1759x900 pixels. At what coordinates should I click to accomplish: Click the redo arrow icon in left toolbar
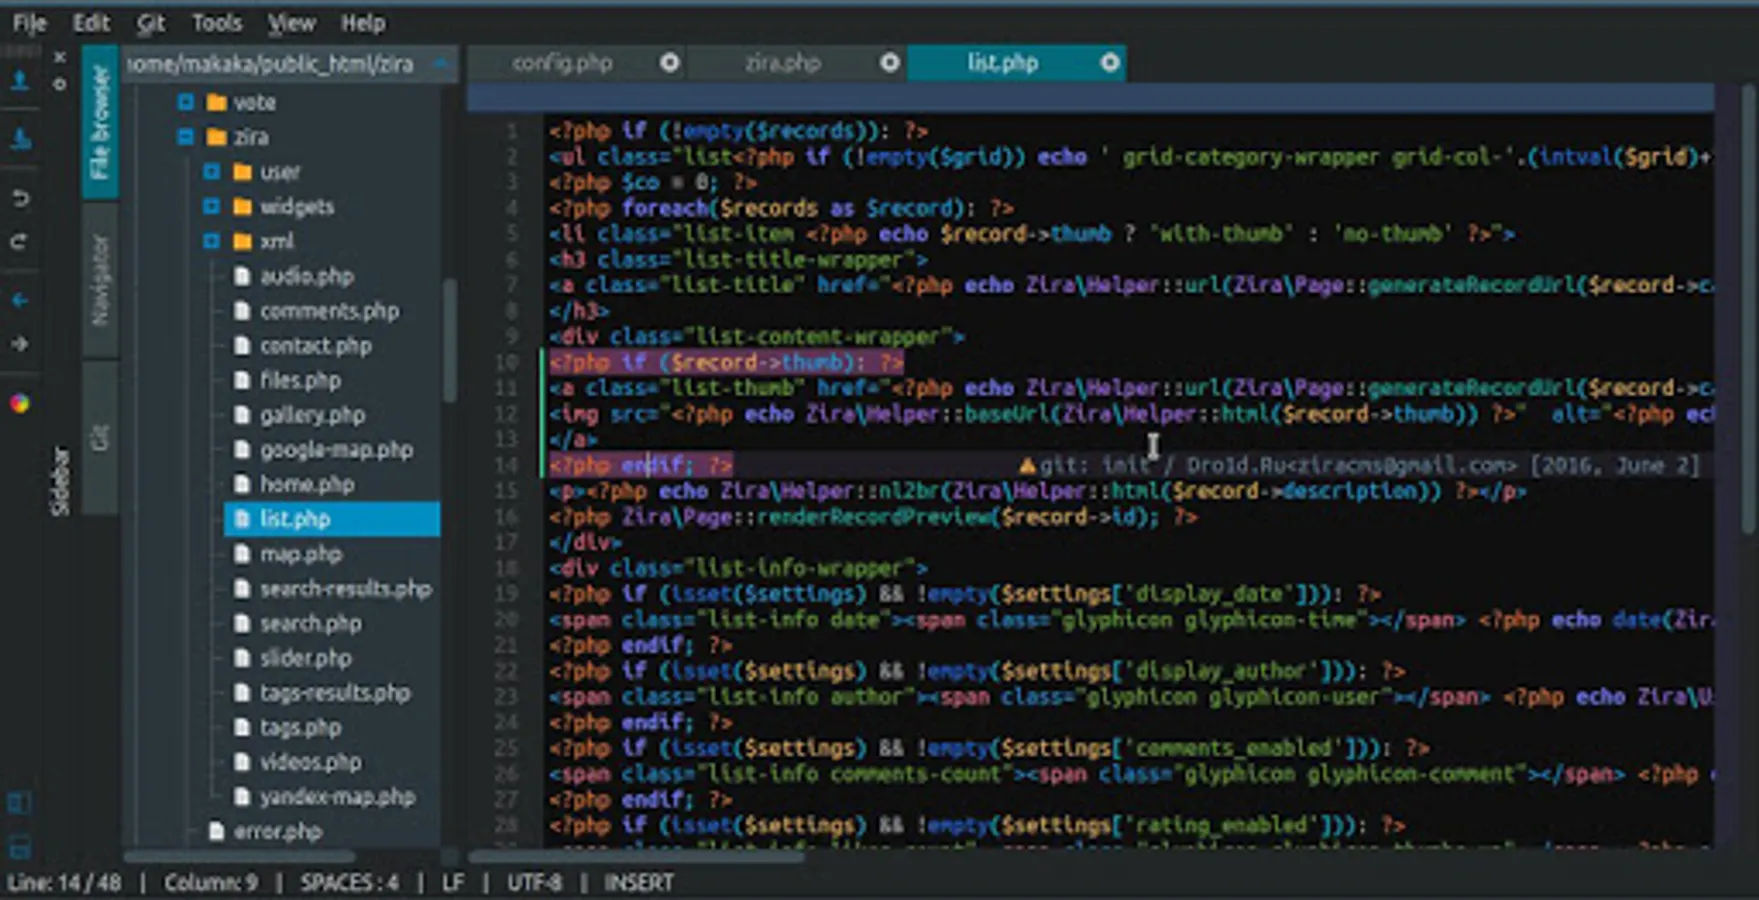click(x=20, y=242)
